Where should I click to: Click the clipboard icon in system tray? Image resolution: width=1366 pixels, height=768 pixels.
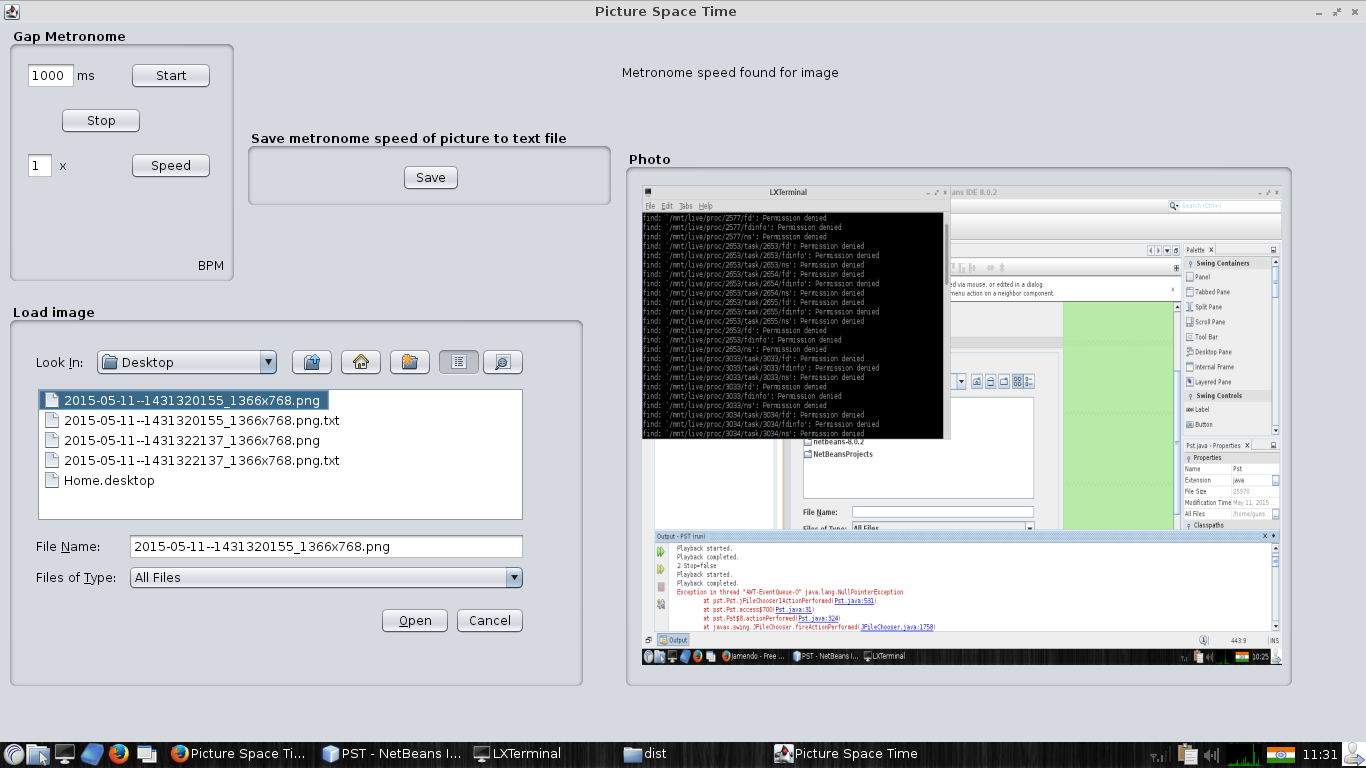1187,754
